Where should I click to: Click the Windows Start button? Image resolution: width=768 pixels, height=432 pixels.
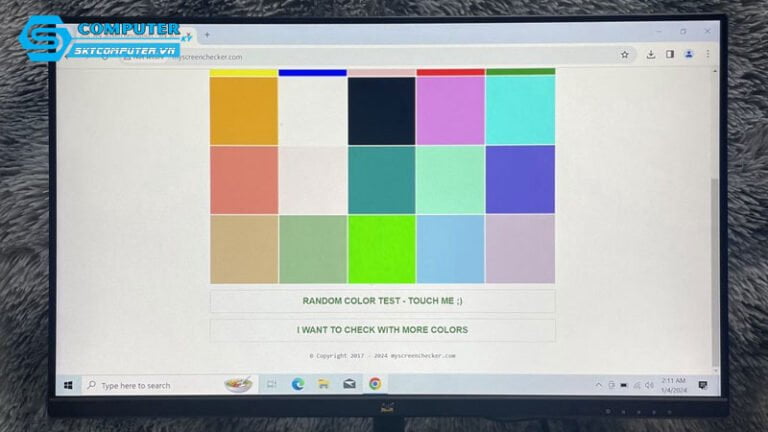pyautogui.click(x=68, y=385)
